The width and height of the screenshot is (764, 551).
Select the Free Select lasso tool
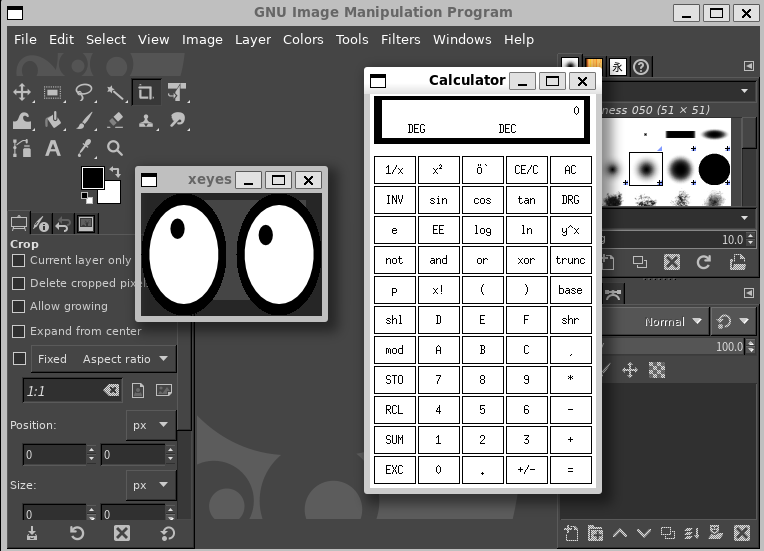pos(84,92)
